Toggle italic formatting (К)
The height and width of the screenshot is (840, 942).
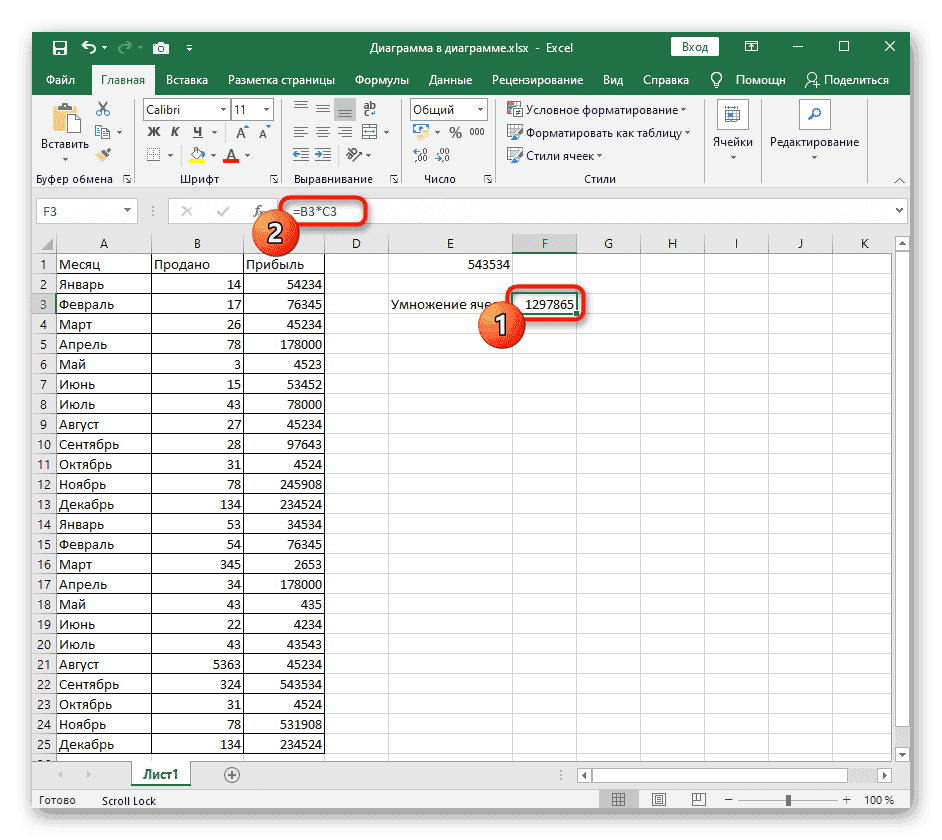175,132
